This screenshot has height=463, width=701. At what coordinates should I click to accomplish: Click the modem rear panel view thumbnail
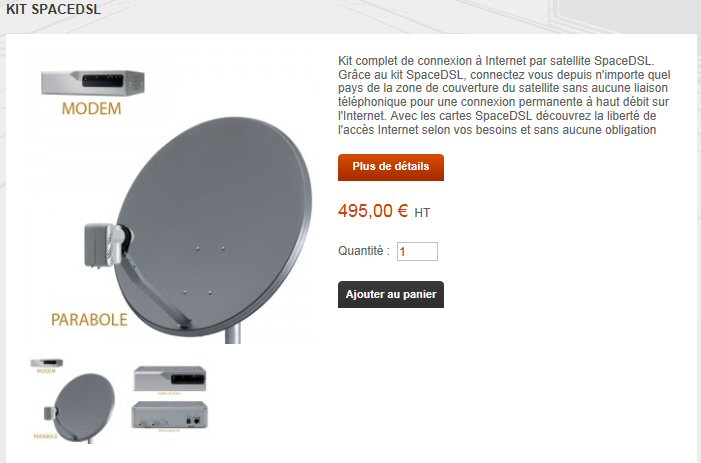(x=169, y=415)
